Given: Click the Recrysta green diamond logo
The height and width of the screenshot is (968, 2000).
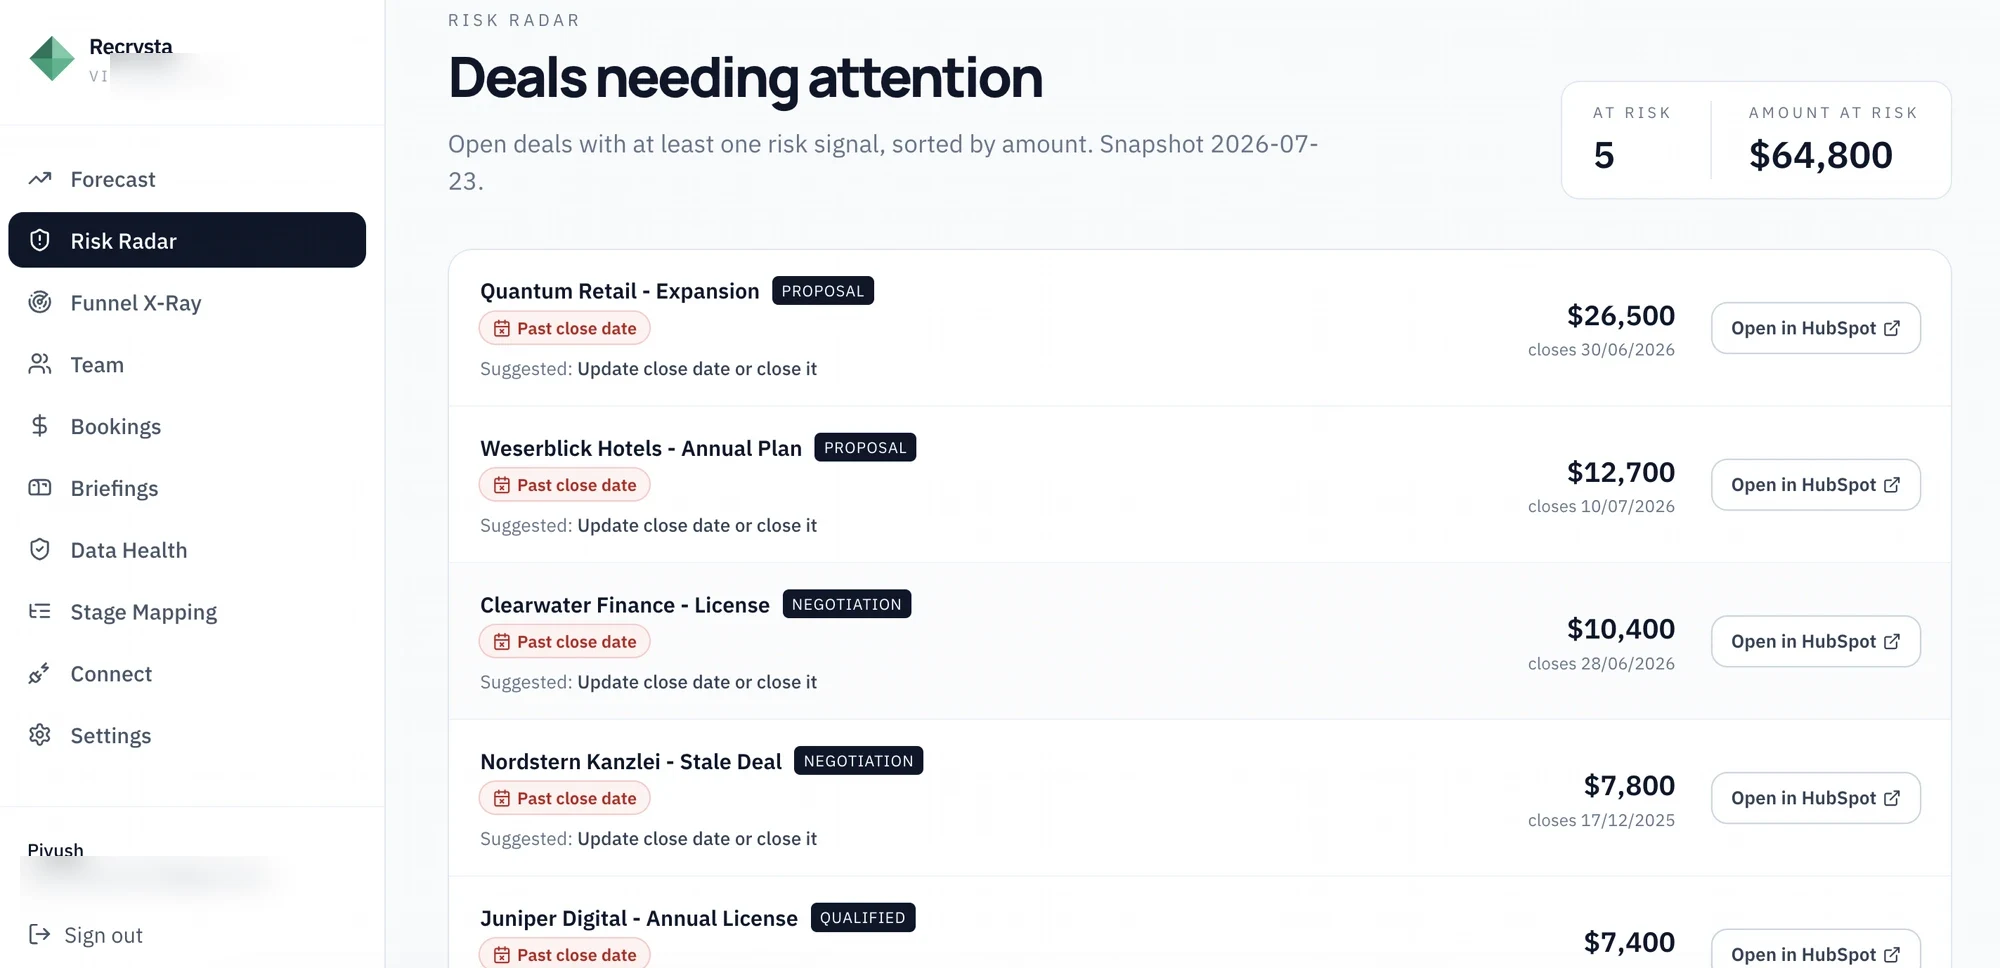Looking at the screenshot, I should click(x=52, y=59).
